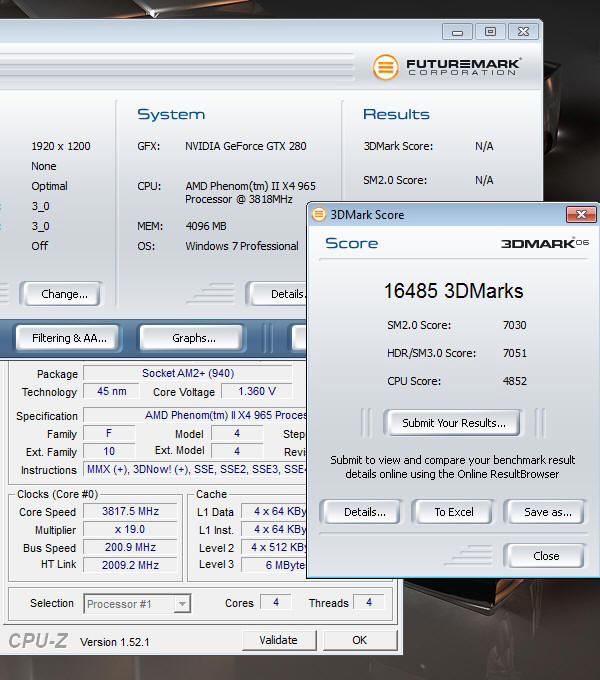
Task: Close the 3DMark Score dialog with red X
Action: pos(581,214)
